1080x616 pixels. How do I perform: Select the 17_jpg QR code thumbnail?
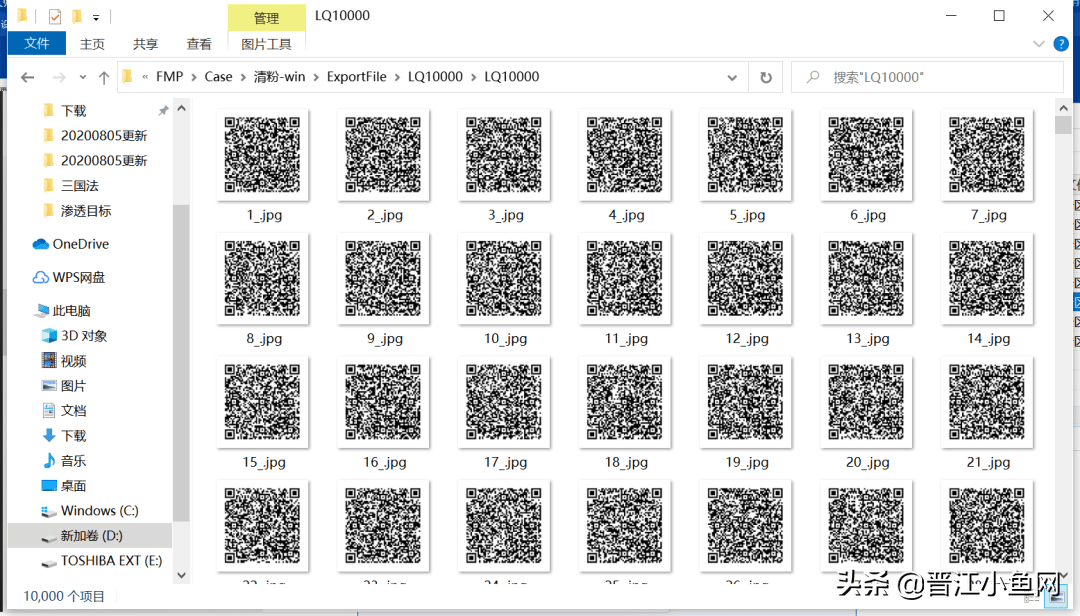tap(504, 402)
